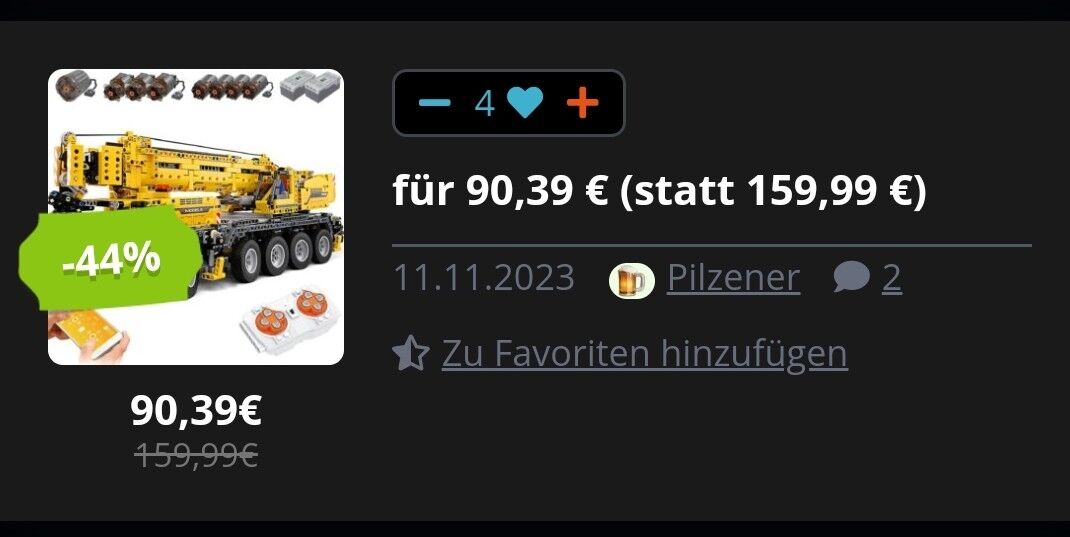The width and height of the screenshot is (1070, 537).
Task: Click the crossed-out 159,99€ old price
Action: [196, 455]
